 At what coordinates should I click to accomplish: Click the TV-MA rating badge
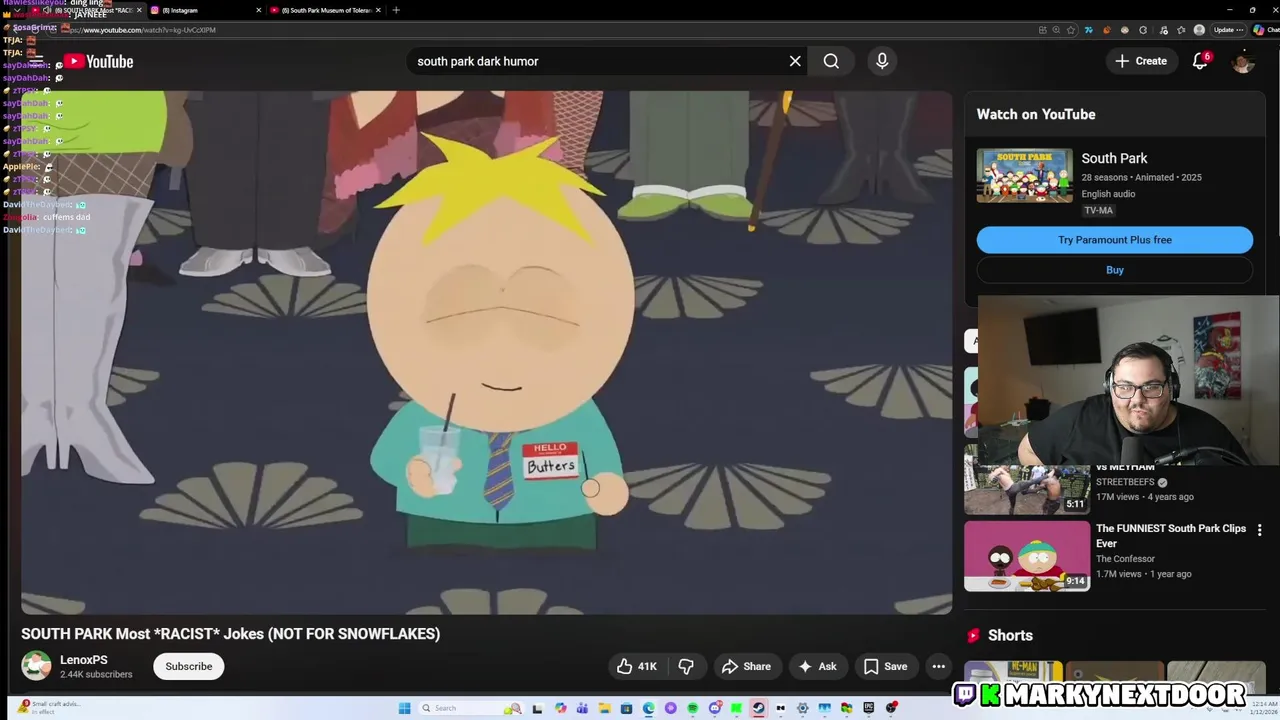tap(1098, 210)
